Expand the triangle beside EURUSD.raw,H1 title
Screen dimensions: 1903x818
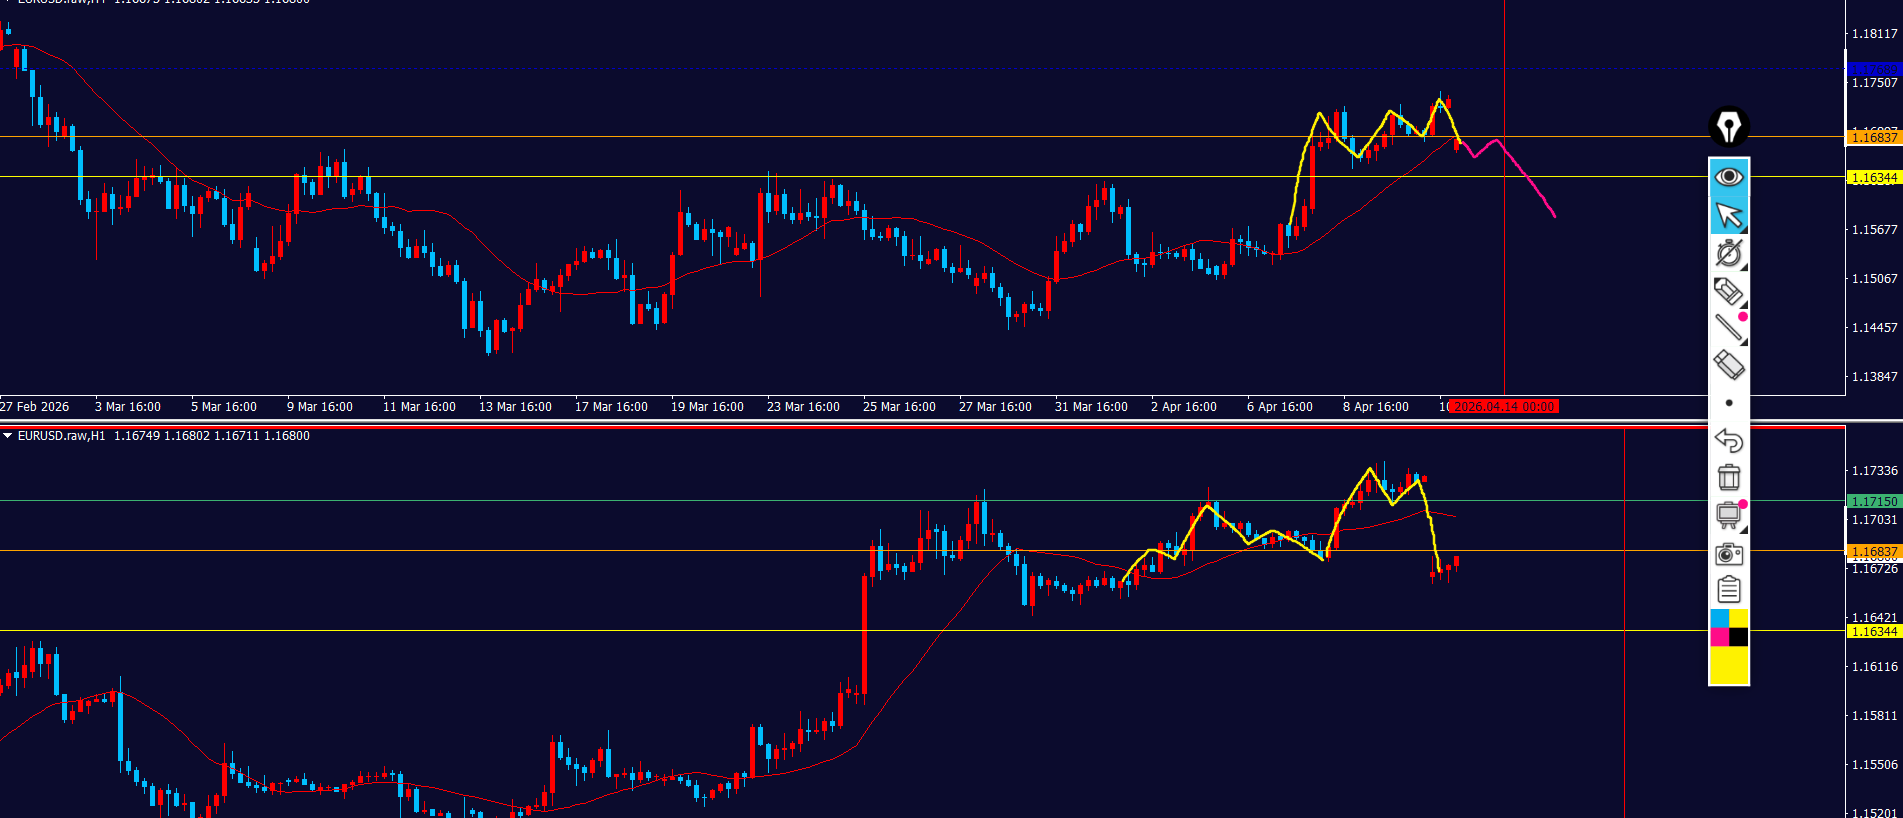[x=8, y=436]
